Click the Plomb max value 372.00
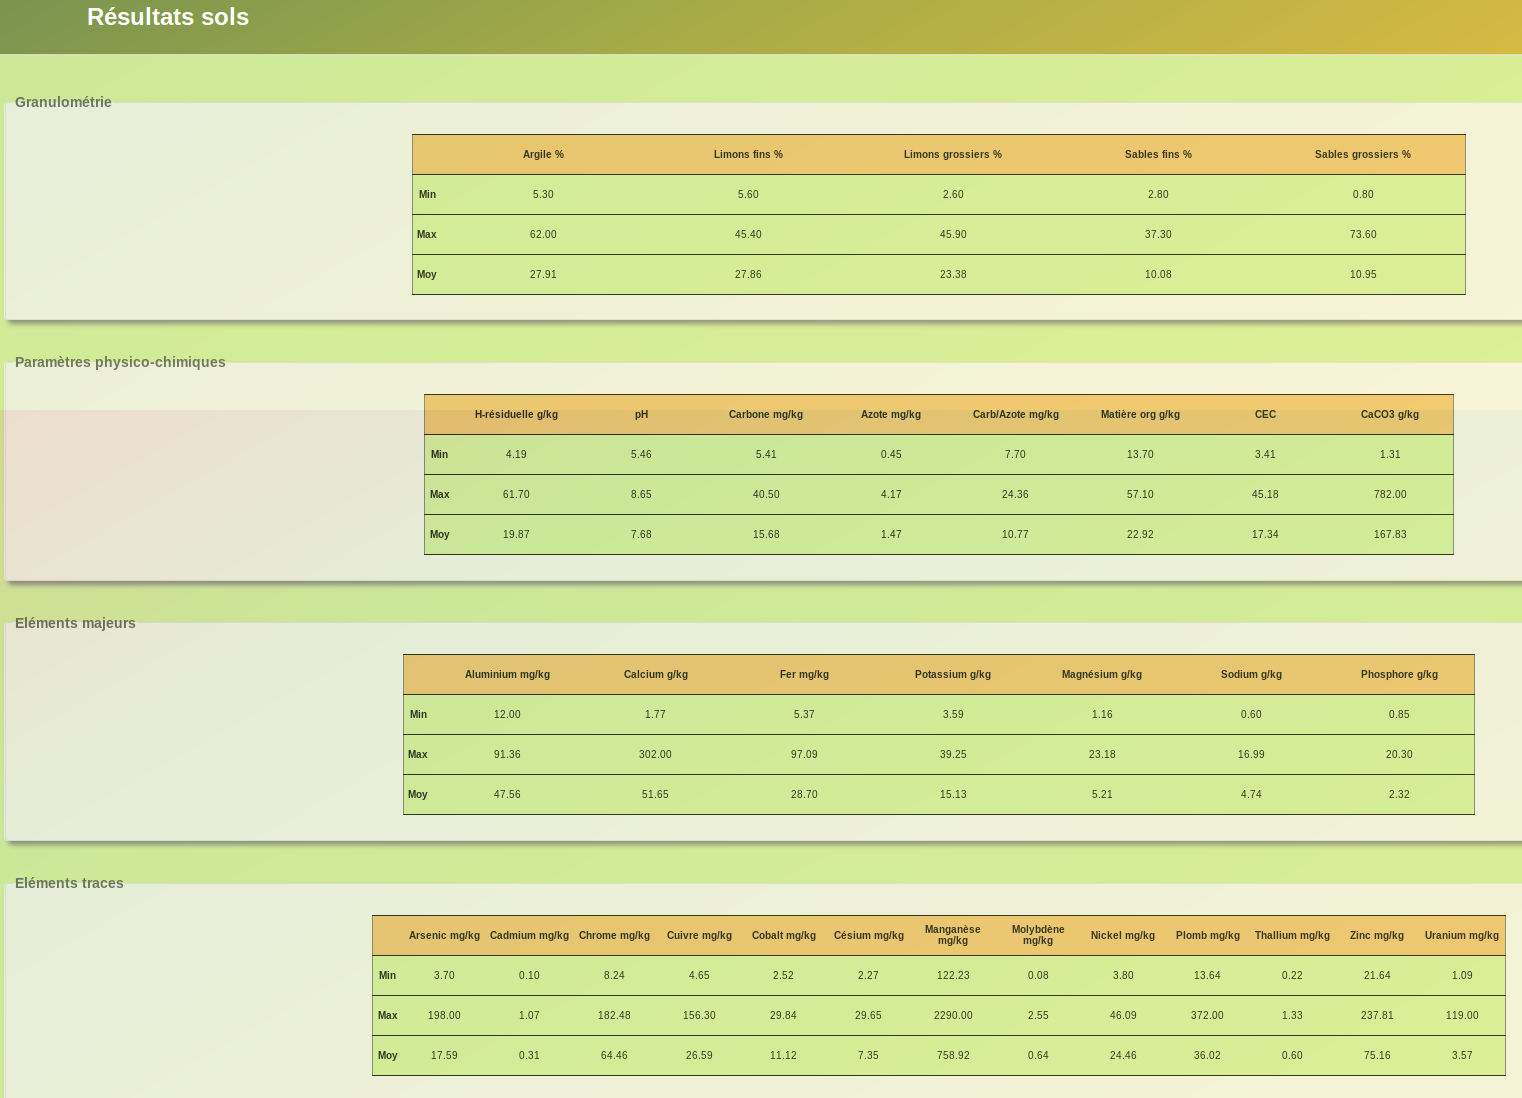This screenshot has height=1098, width=1522. pyautogui.click(x=1207, y=1015)
